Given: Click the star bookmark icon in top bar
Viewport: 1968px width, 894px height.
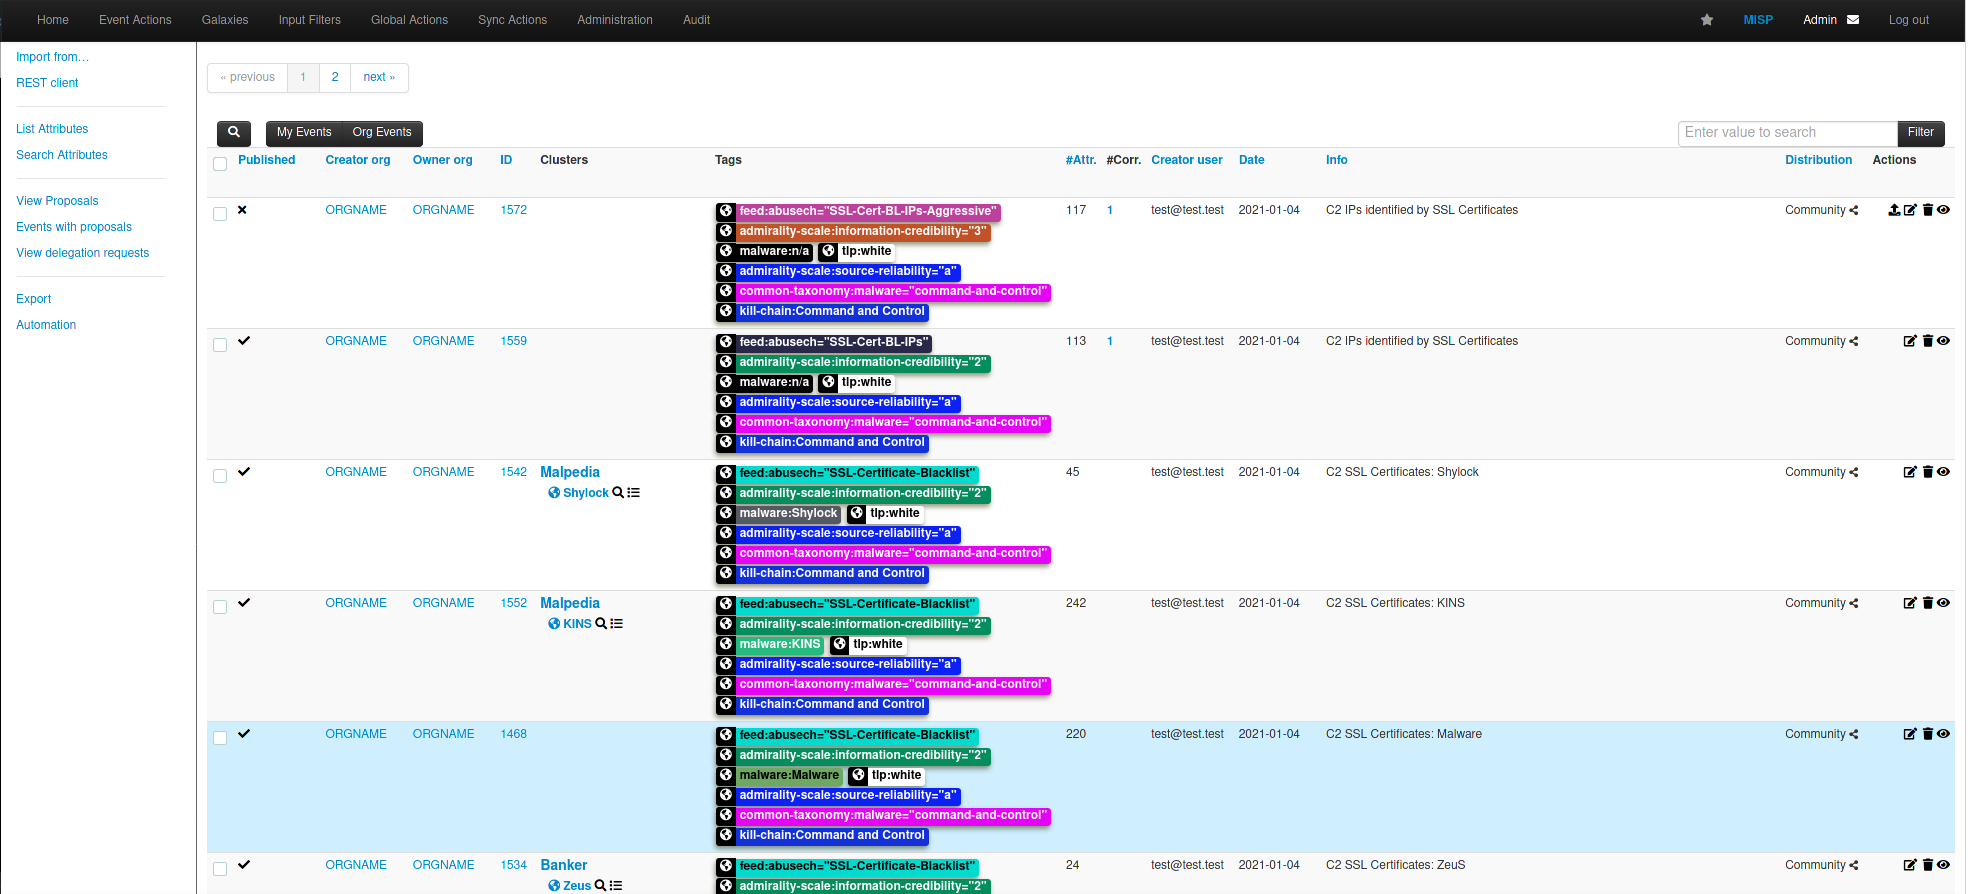Looking at the screenshot, I should click(x=1707, y=20).
